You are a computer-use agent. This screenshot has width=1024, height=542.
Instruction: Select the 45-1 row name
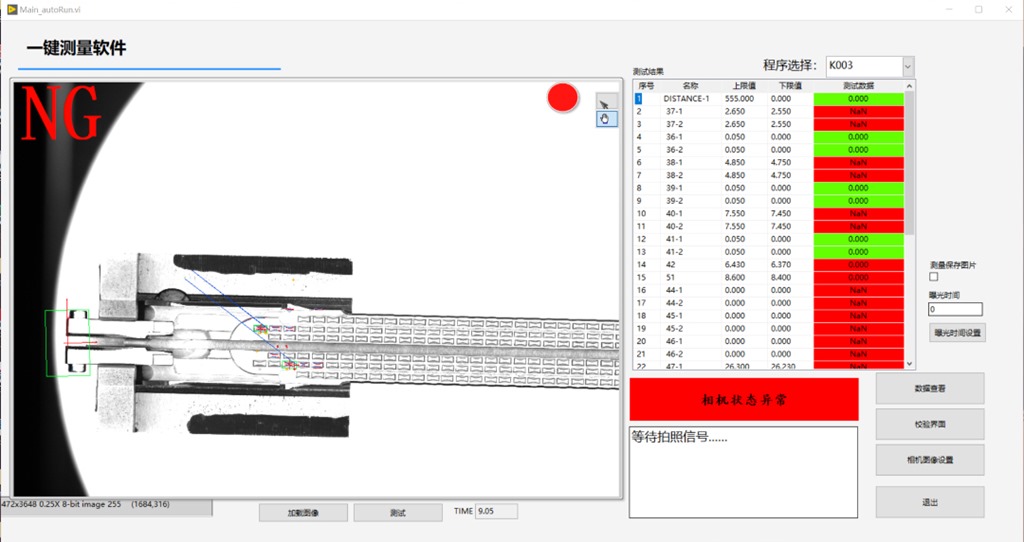675,315
